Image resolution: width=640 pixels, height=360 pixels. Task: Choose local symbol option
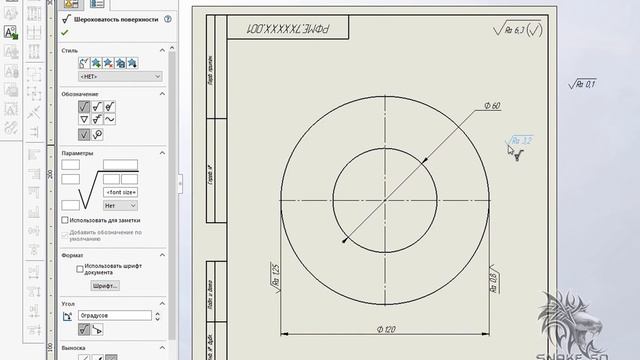84,135
